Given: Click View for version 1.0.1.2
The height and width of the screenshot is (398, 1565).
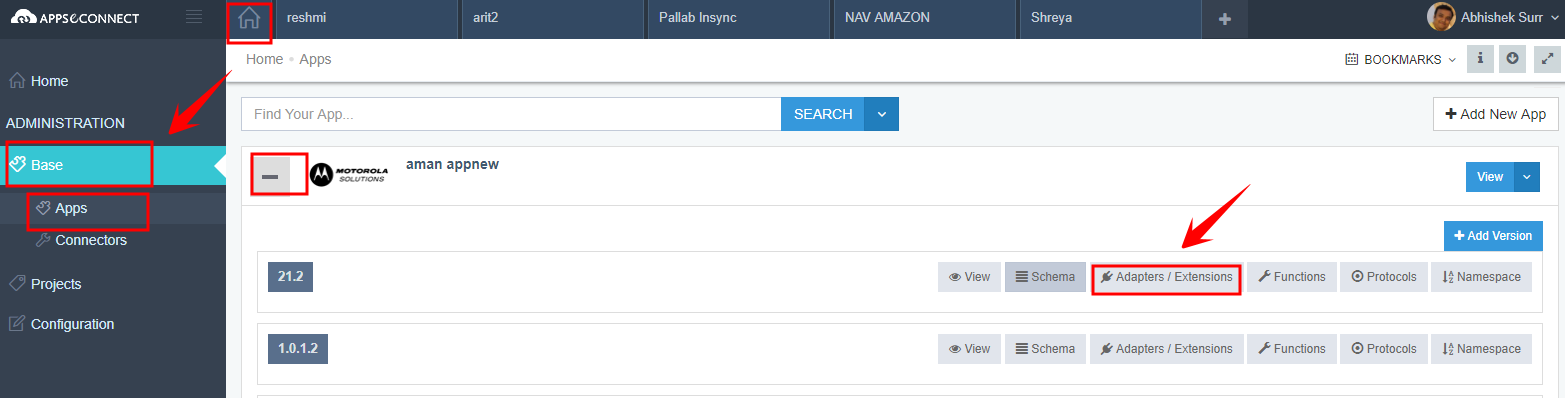Looking at the screenshot, I should [969, 349].
